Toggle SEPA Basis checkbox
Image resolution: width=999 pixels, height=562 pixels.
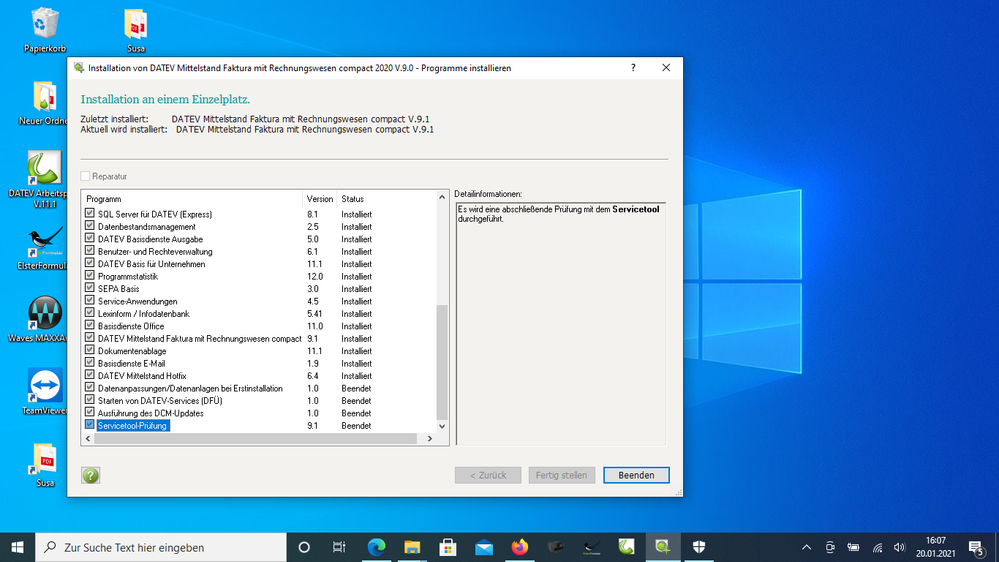click(x=89, y=288)
